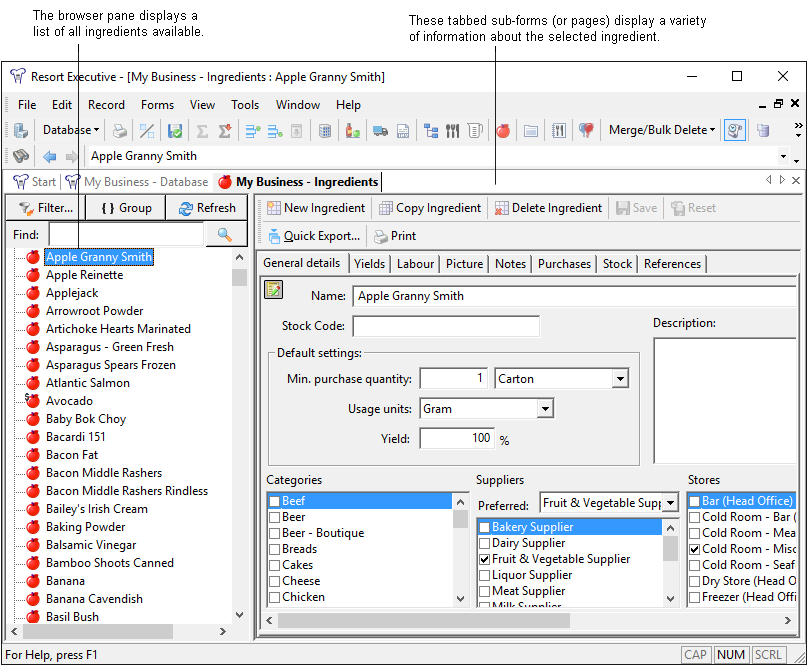Click the boxed cutlery menu toolbar icon
This screenshot has width=808, height=666.
pos(559,130)
